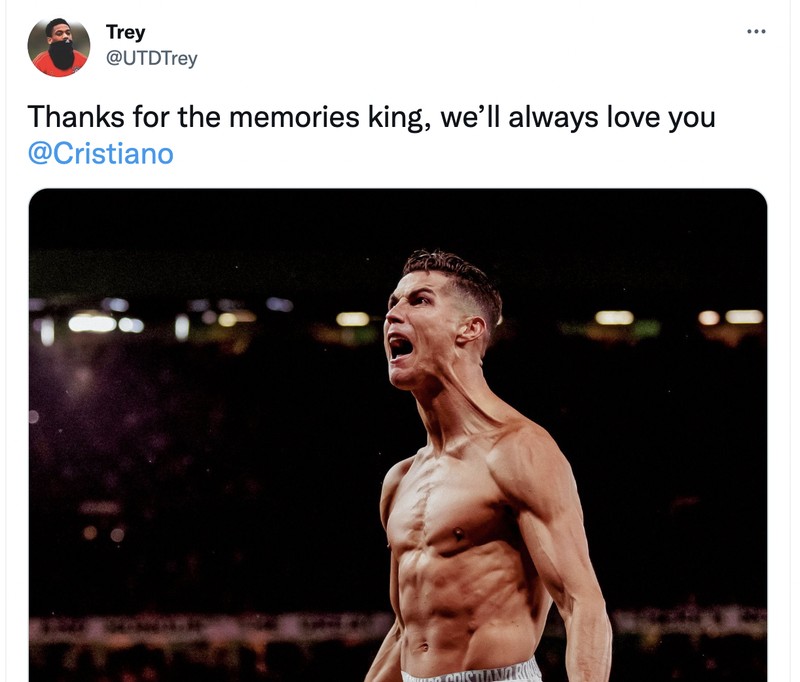Click the tweet's image attachment area
The width and height of the screenshot is (800, 682).
tap(400, 430)
